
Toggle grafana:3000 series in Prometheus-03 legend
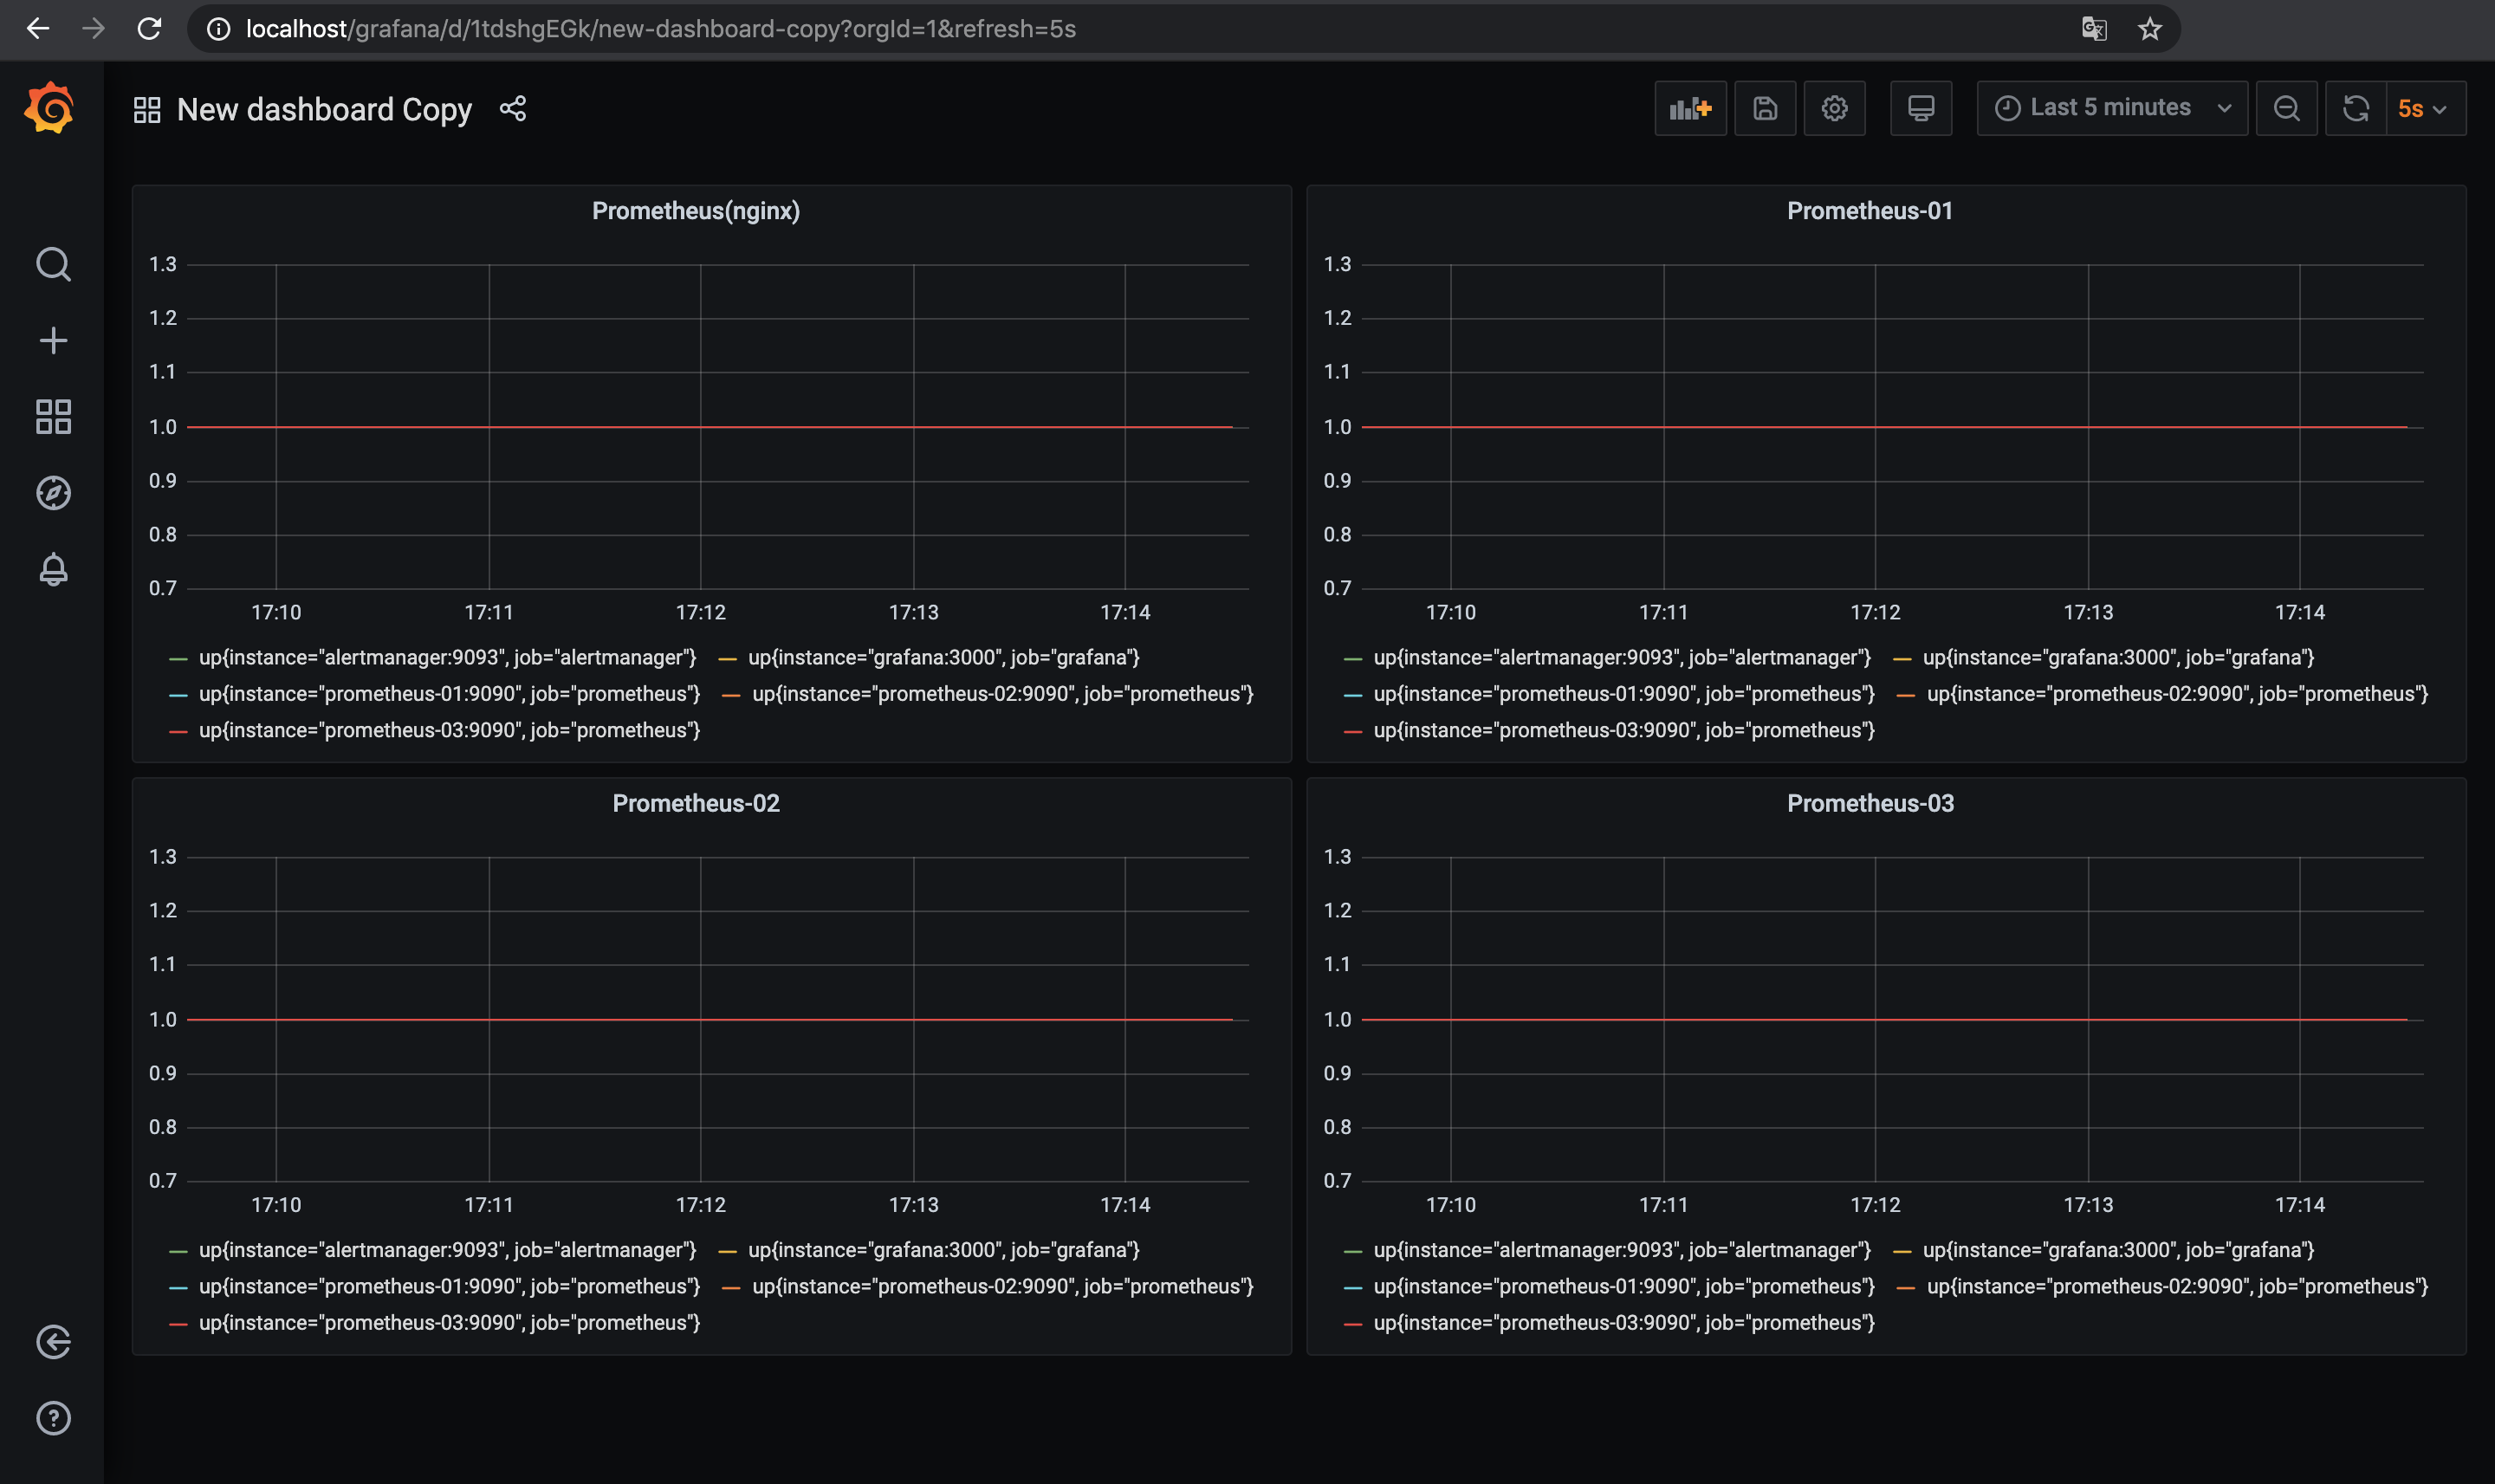tap(2119, 1250)
